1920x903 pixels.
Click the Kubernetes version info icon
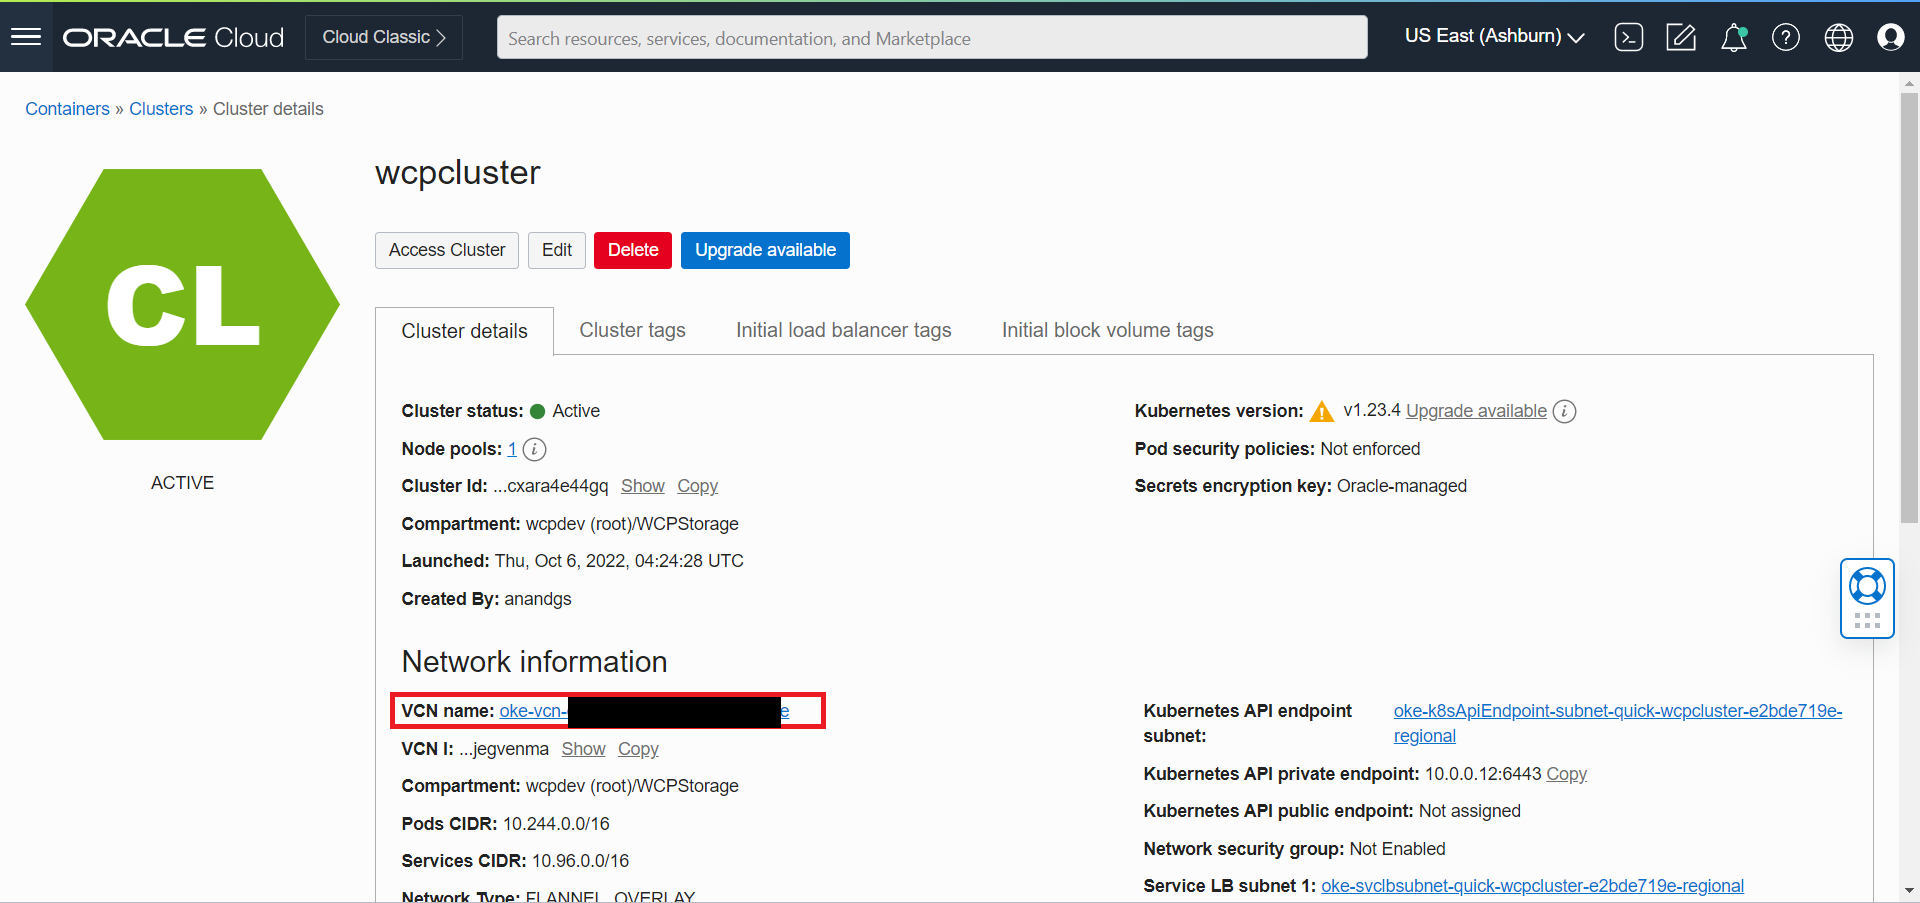pos(1565,411)
